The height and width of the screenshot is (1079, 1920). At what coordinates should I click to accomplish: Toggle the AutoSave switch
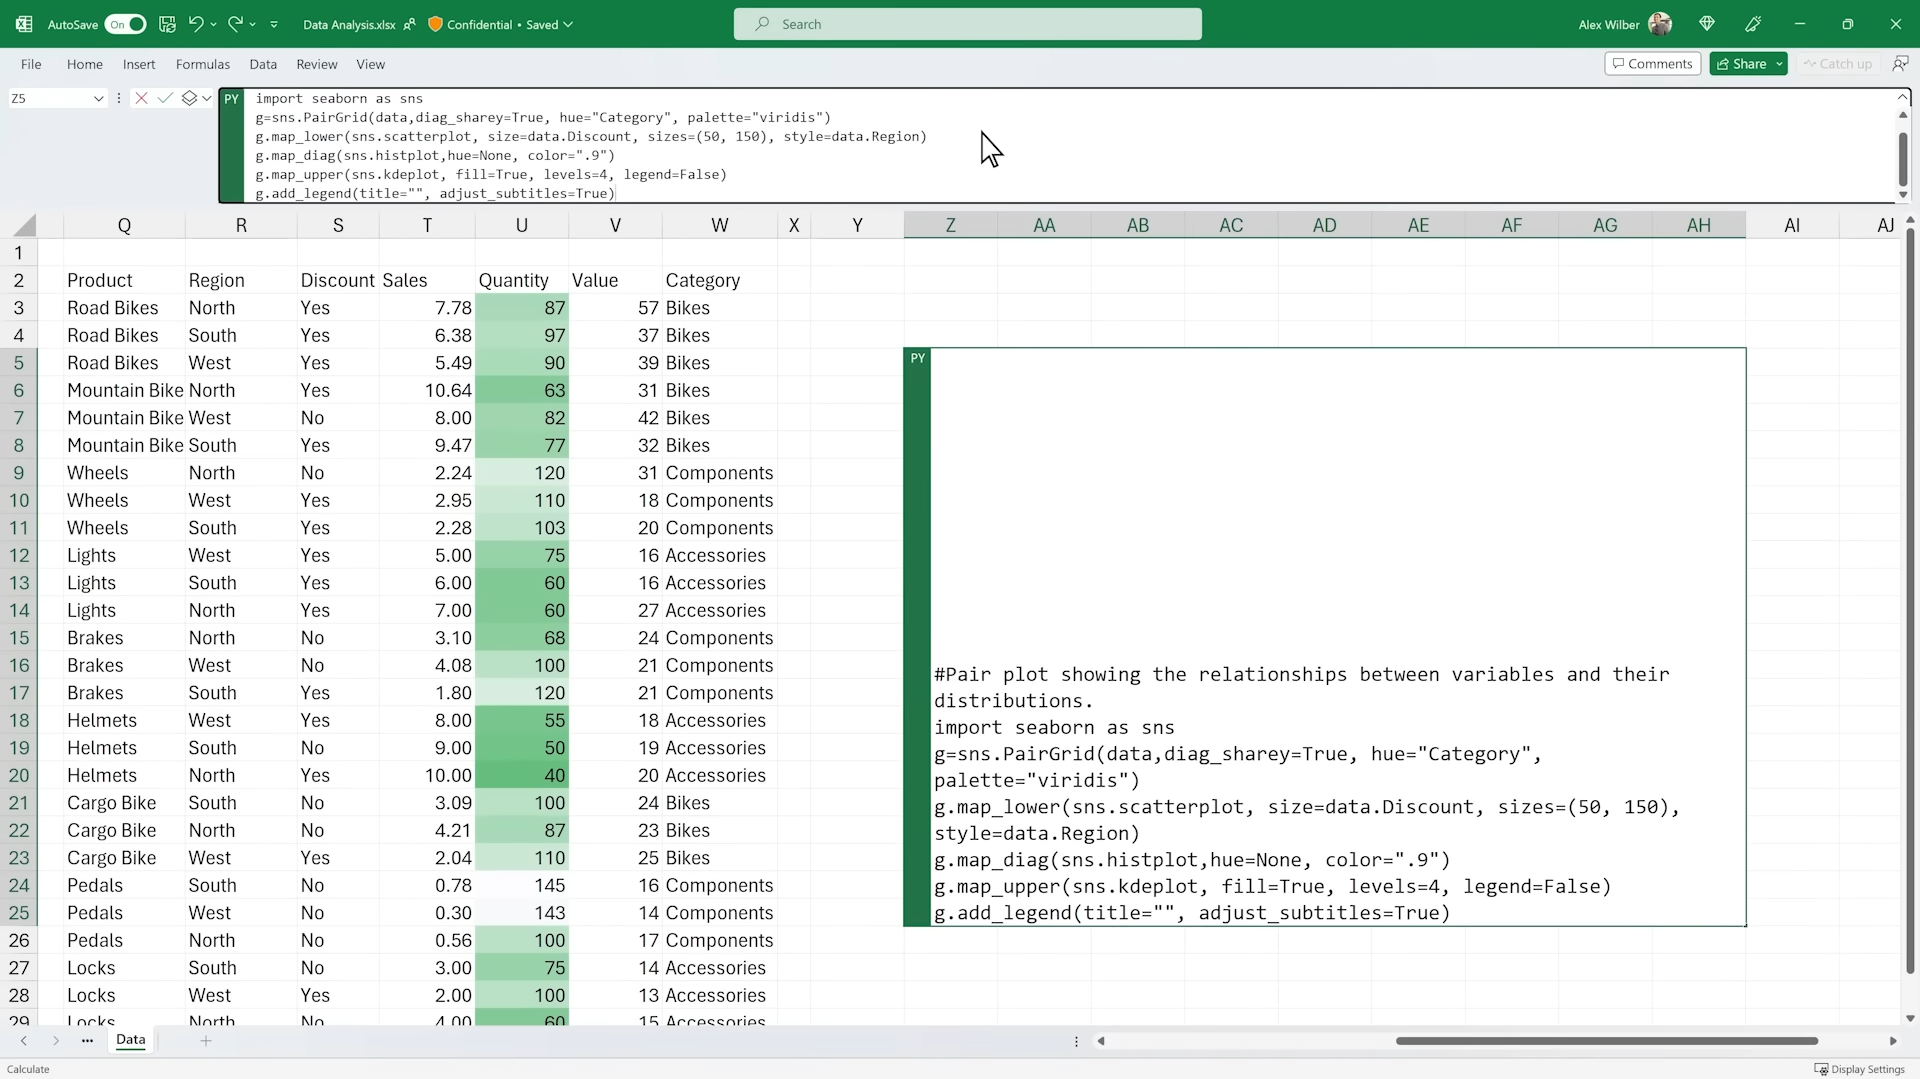[x=126, y=24]
